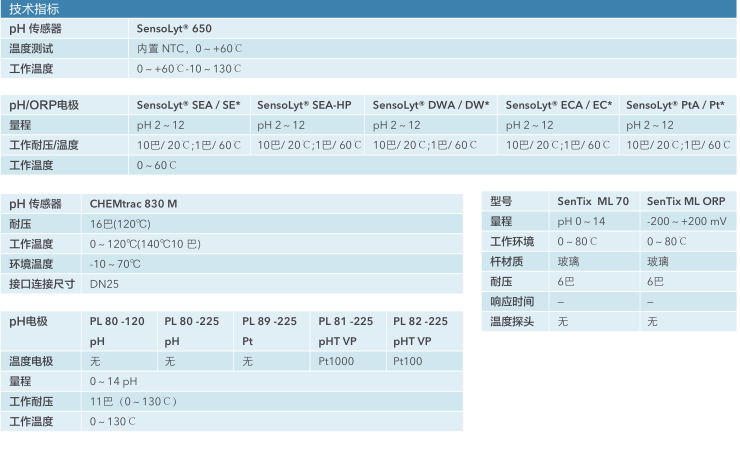740x454 pixels.
Task: Select the SensoLyt® ECA / EC* column header
Action: click(559, 105)
